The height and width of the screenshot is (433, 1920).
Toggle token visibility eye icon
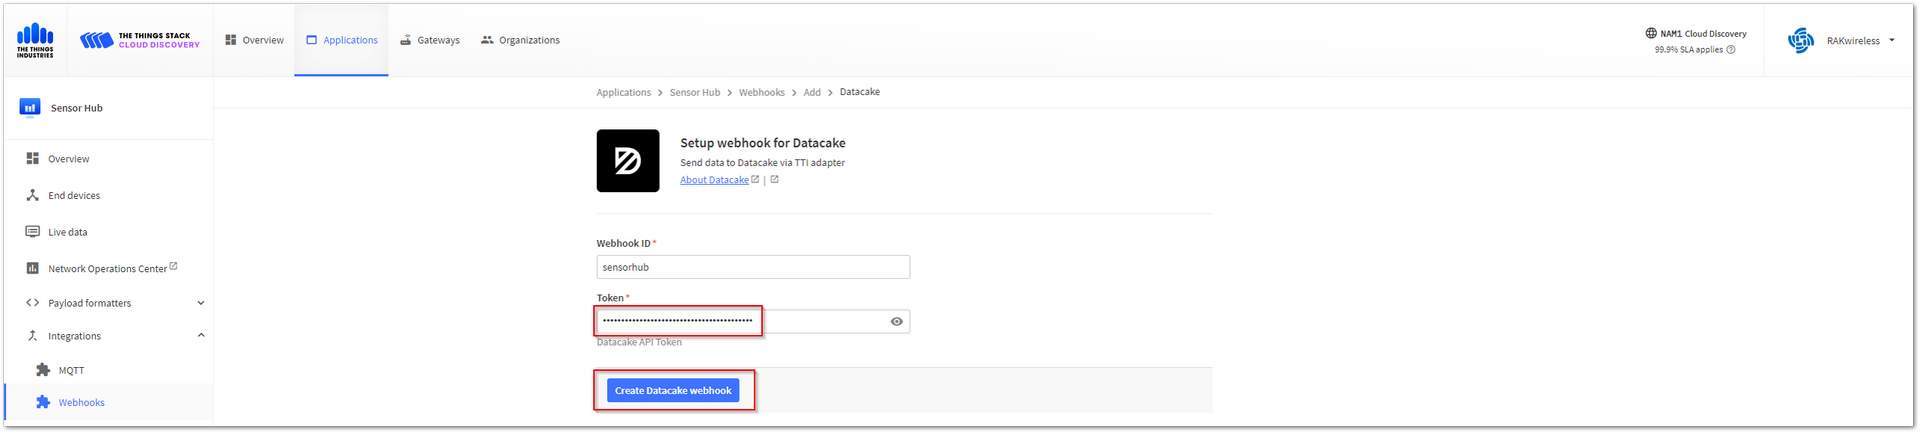click(897, 322)
